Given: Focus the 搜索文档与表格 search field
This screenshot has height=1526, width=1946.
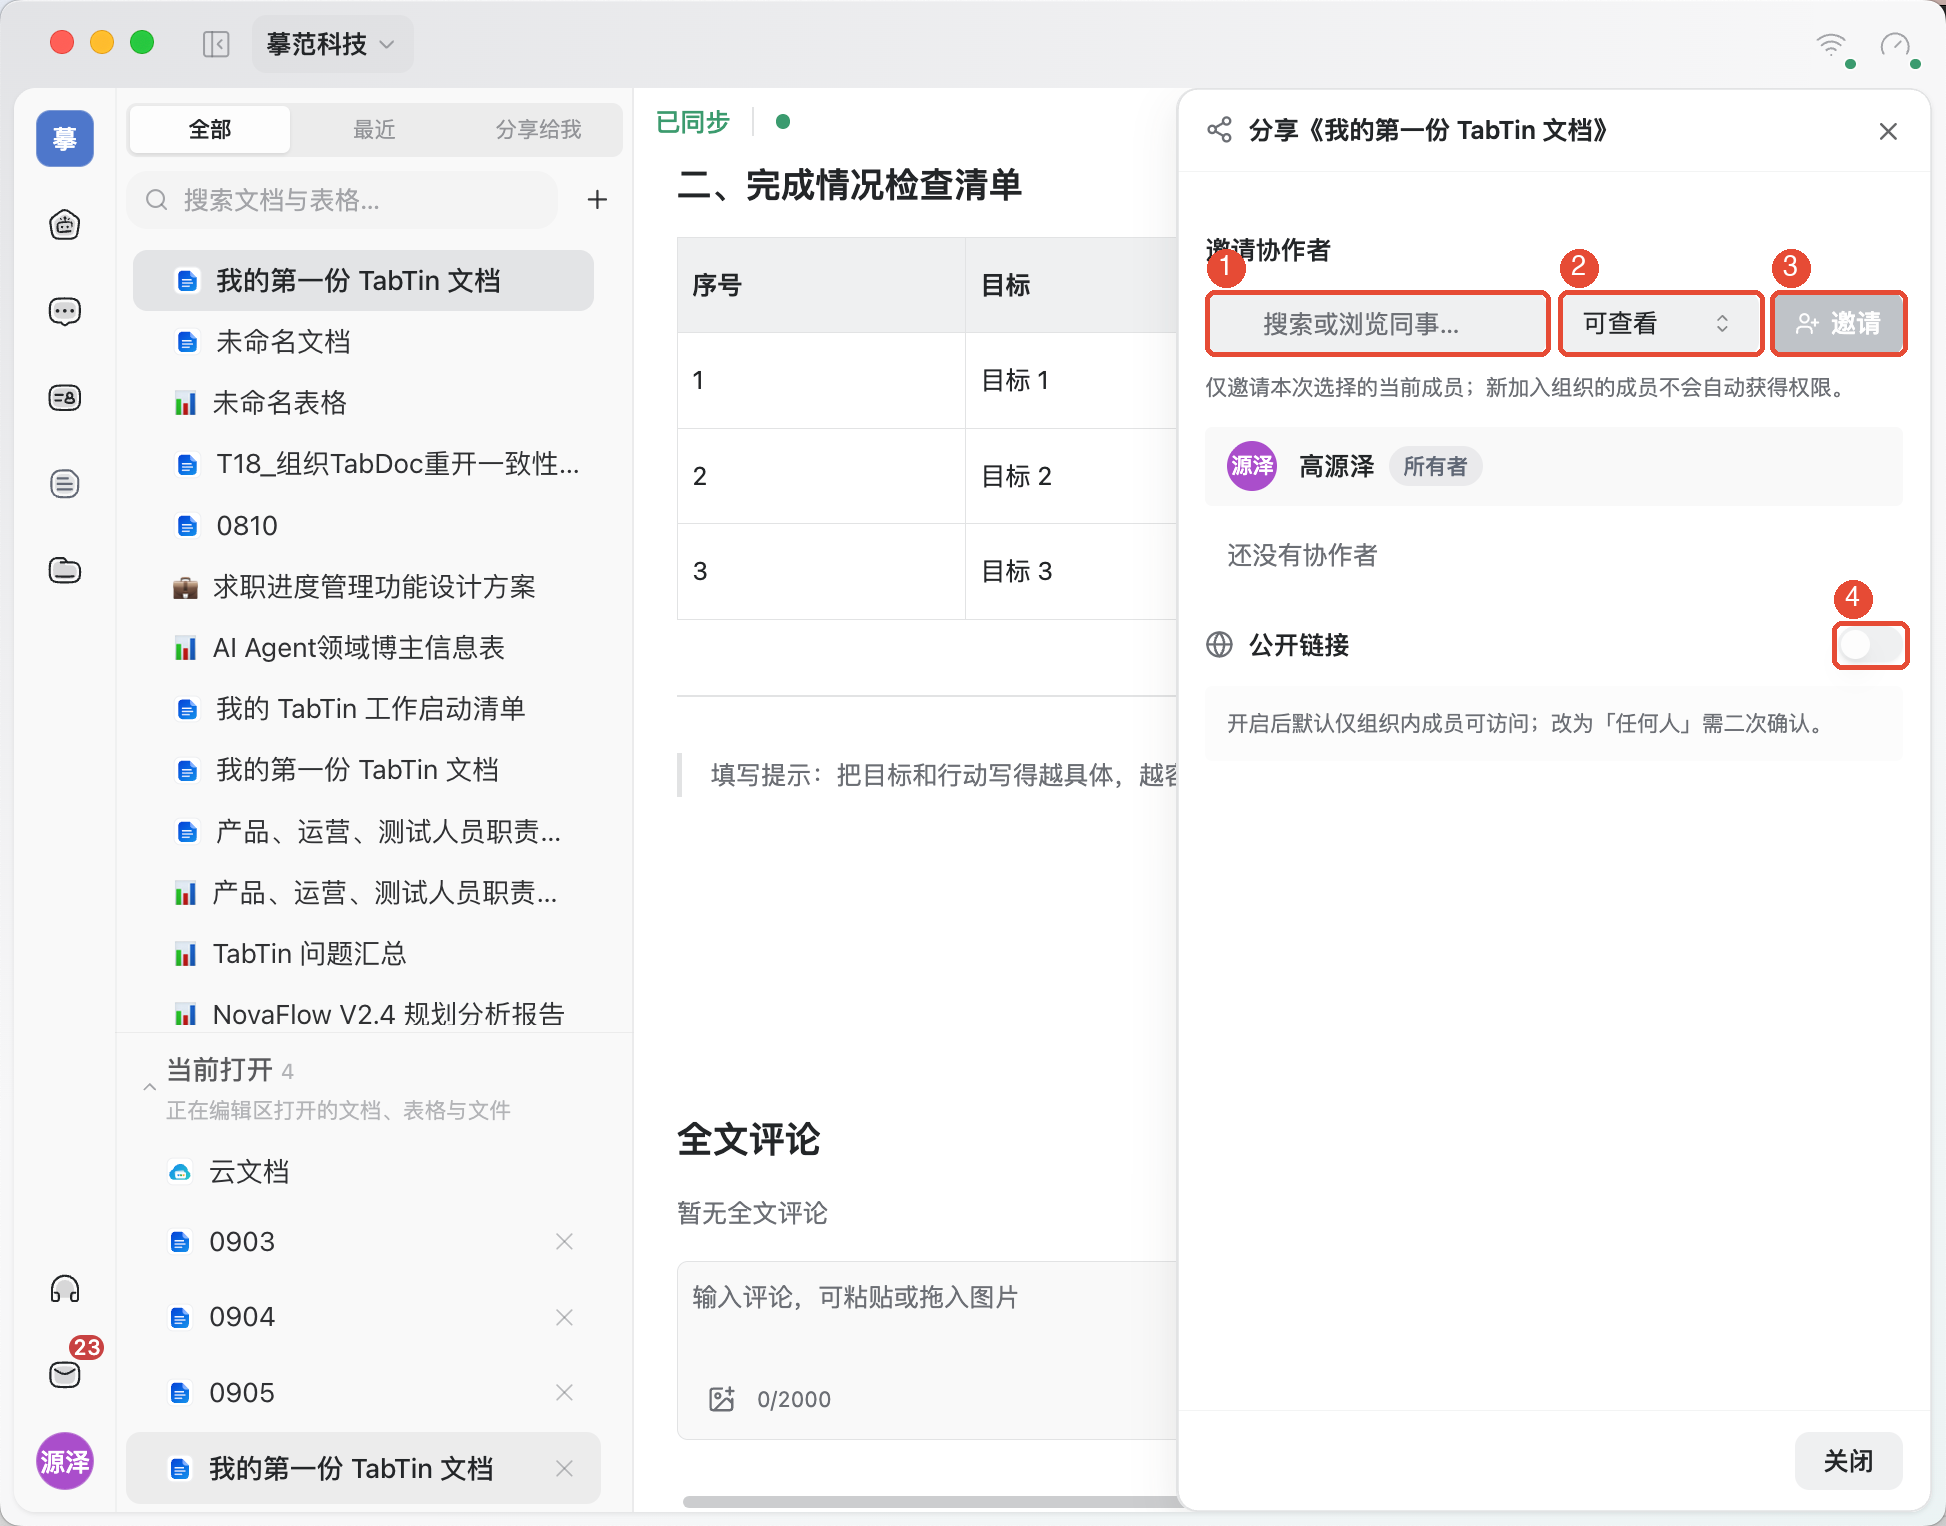Looking at the screenshot, I should (x=343, y=200).
